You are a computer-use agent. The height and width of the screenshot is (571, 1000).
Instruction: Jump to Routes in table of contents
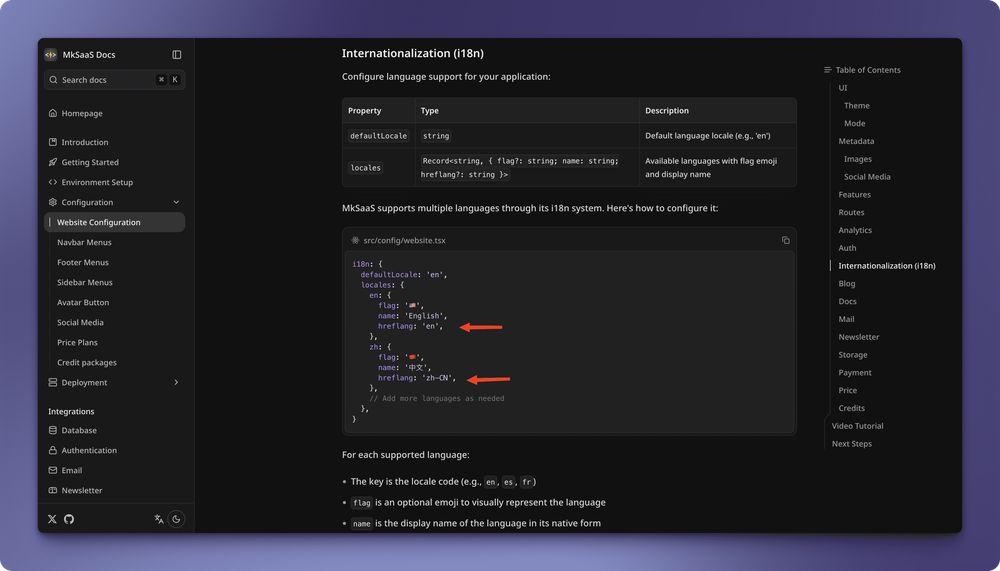point(851,212)
